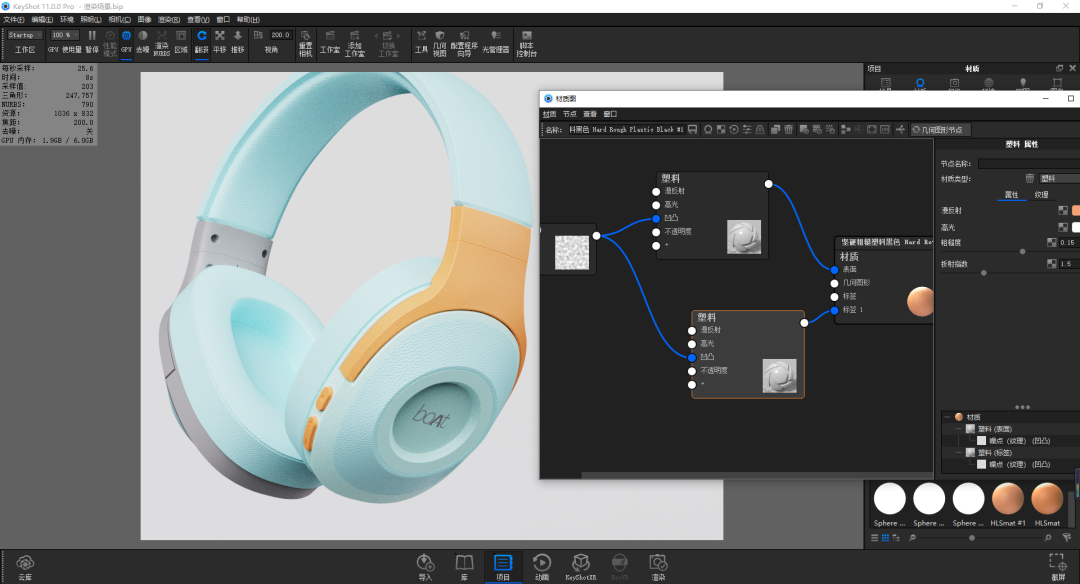Screen dimensions: 1080x584
Task: Toggle the 区域 (region) render button
Action: click(x=181, y=41)
